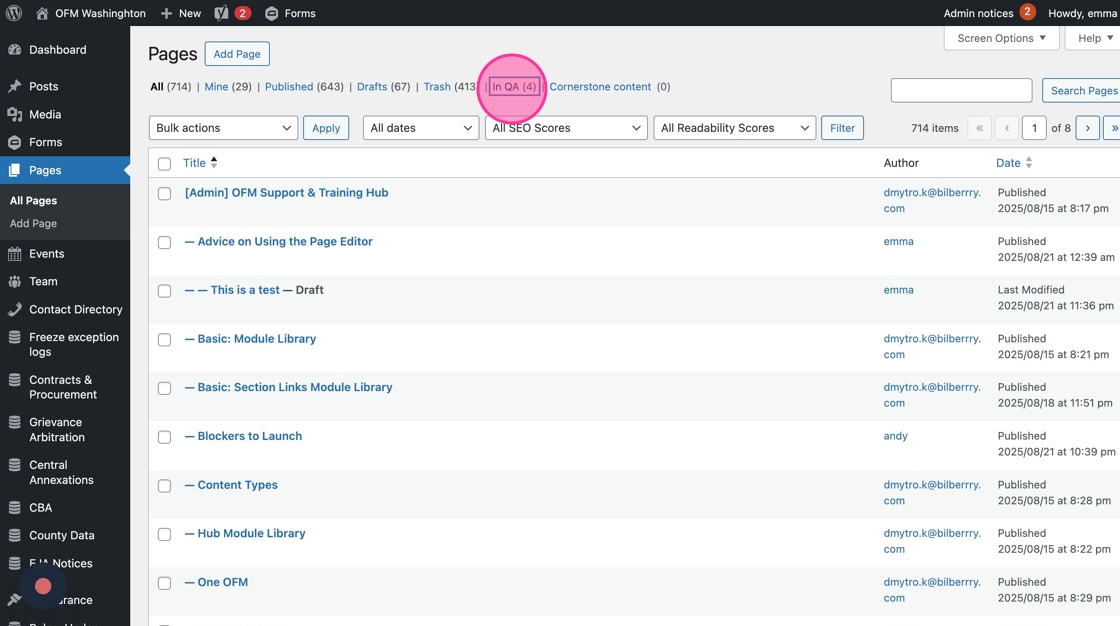Screen dimensions: 1120x626
Task: Click the County Data database icon
Action: tap(14, 535)
